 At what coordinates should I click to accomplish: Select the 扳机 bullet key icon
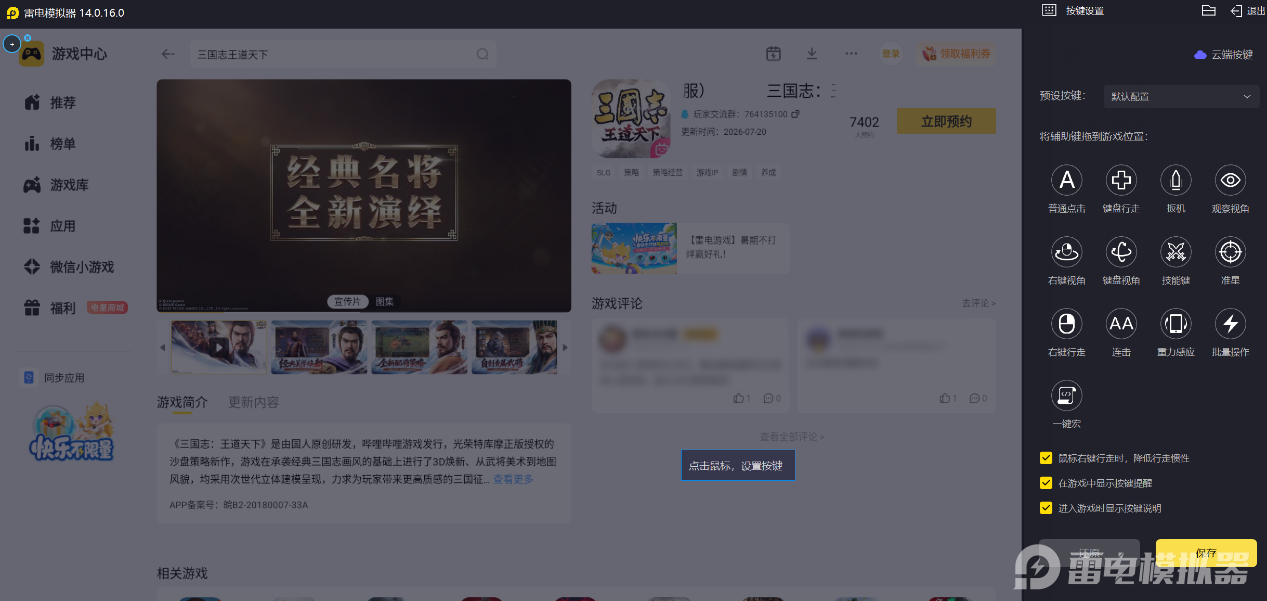[1176, 180]
